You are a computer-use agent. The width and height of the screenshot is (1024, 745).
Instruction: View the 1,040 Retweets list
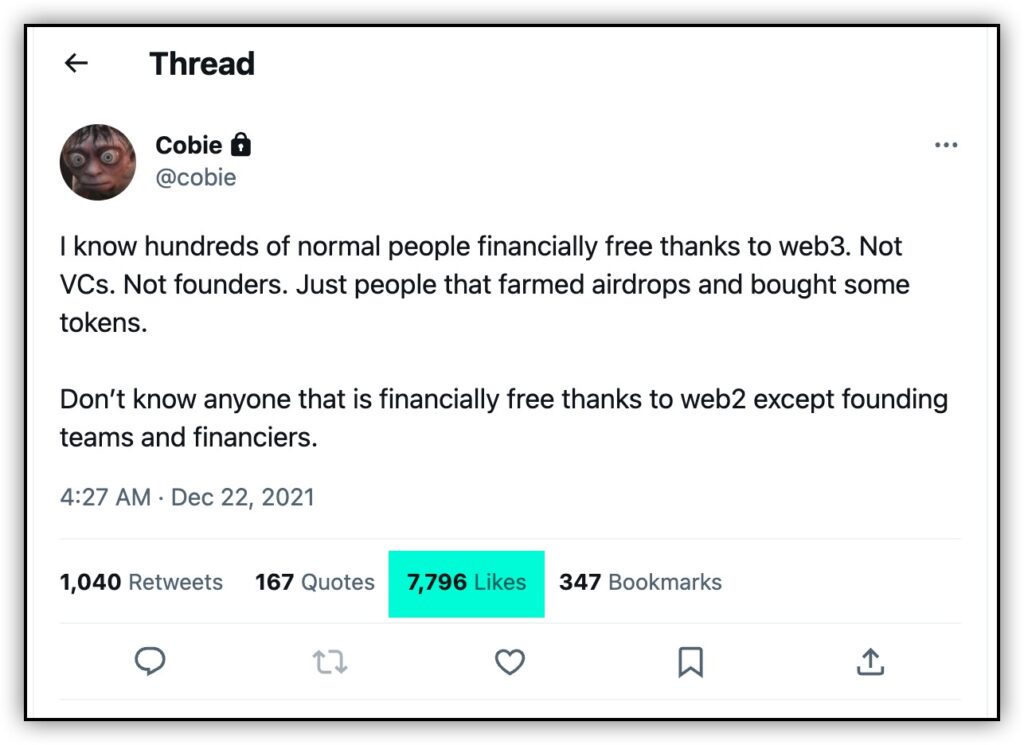[x=141, y=582]
